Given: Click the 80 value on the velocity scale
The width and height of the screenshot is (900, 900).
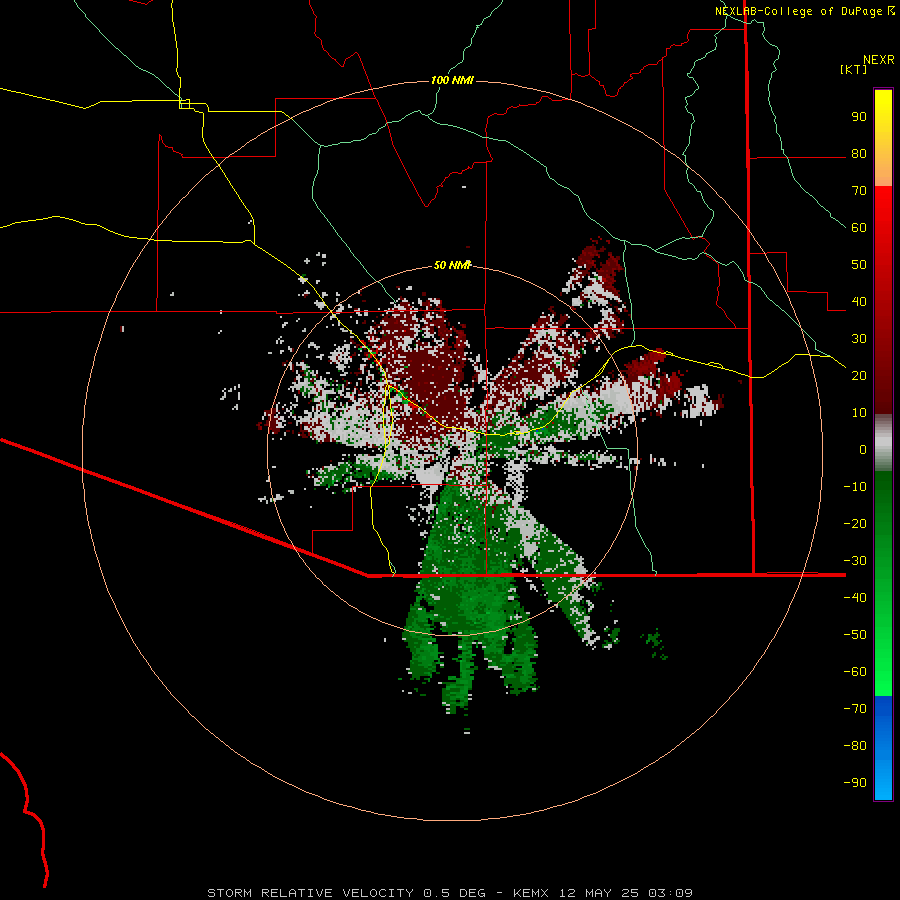Looking at the screenshot, I should pyautogui.click(x=859, y=154).
